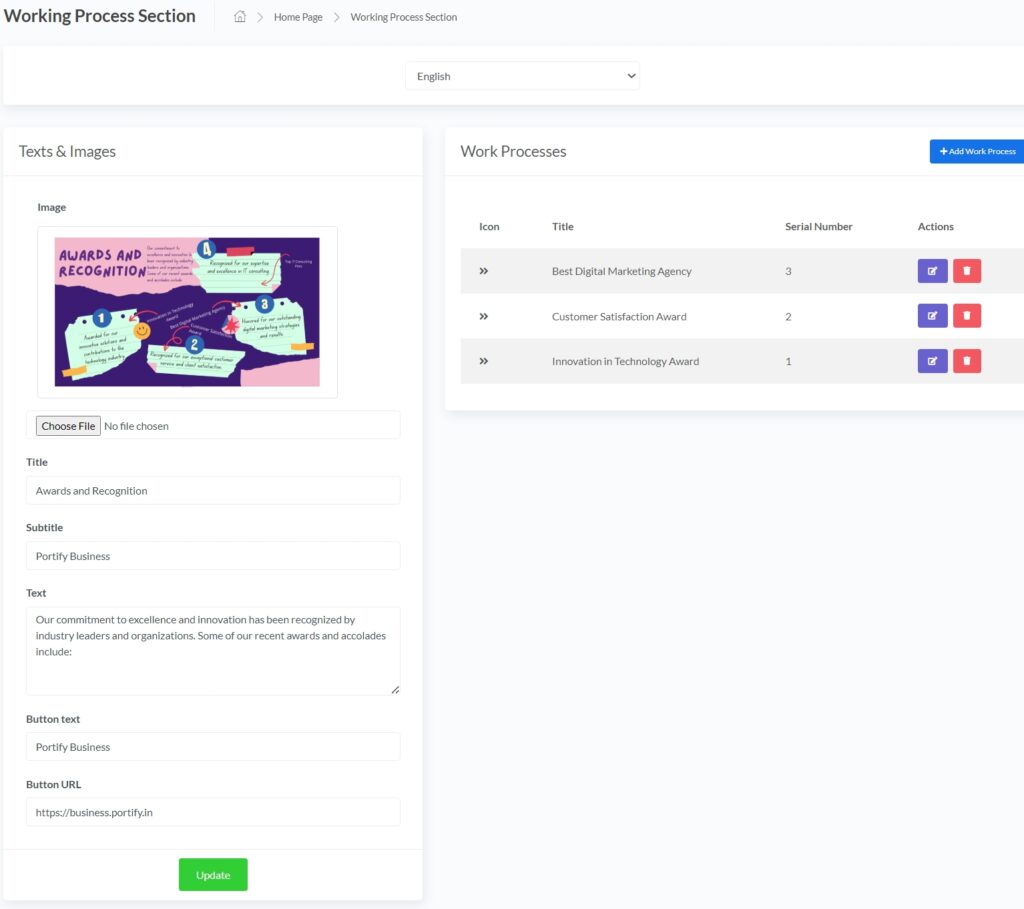1024x909 pixels.
Task: Click the green Update button
Action: (x=213, y=874)
